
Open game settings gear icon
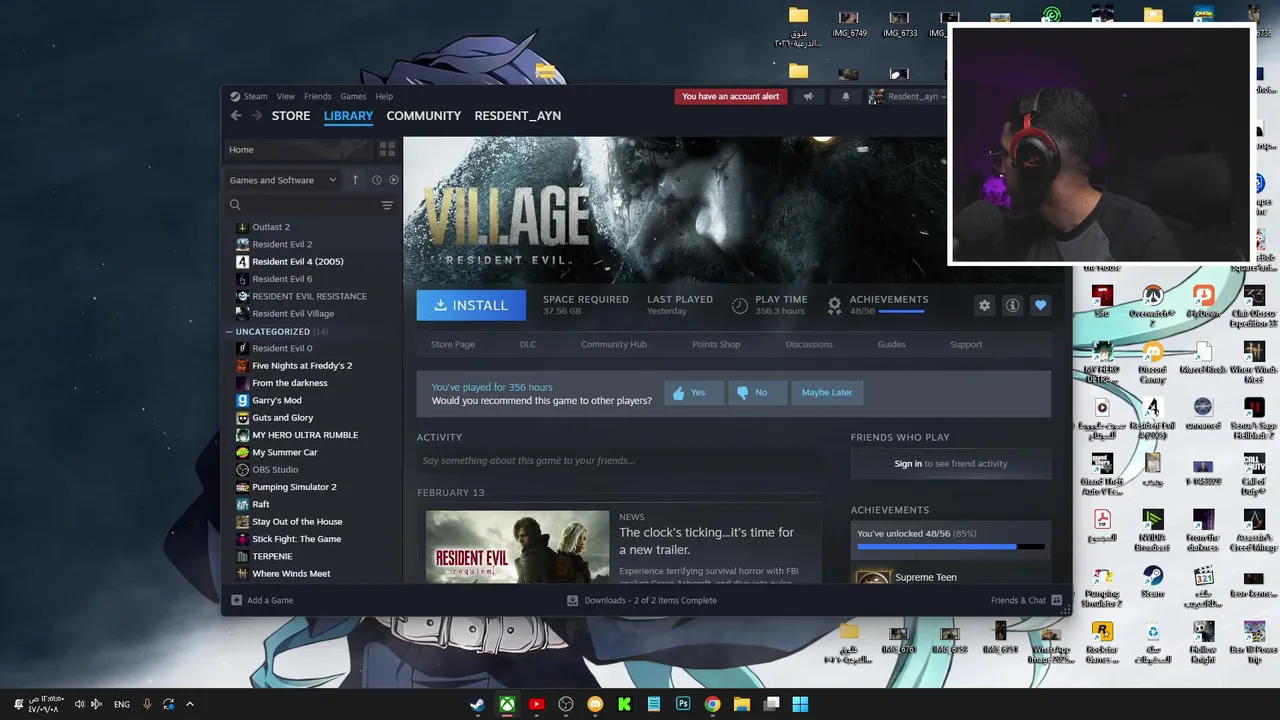point(985,305)
